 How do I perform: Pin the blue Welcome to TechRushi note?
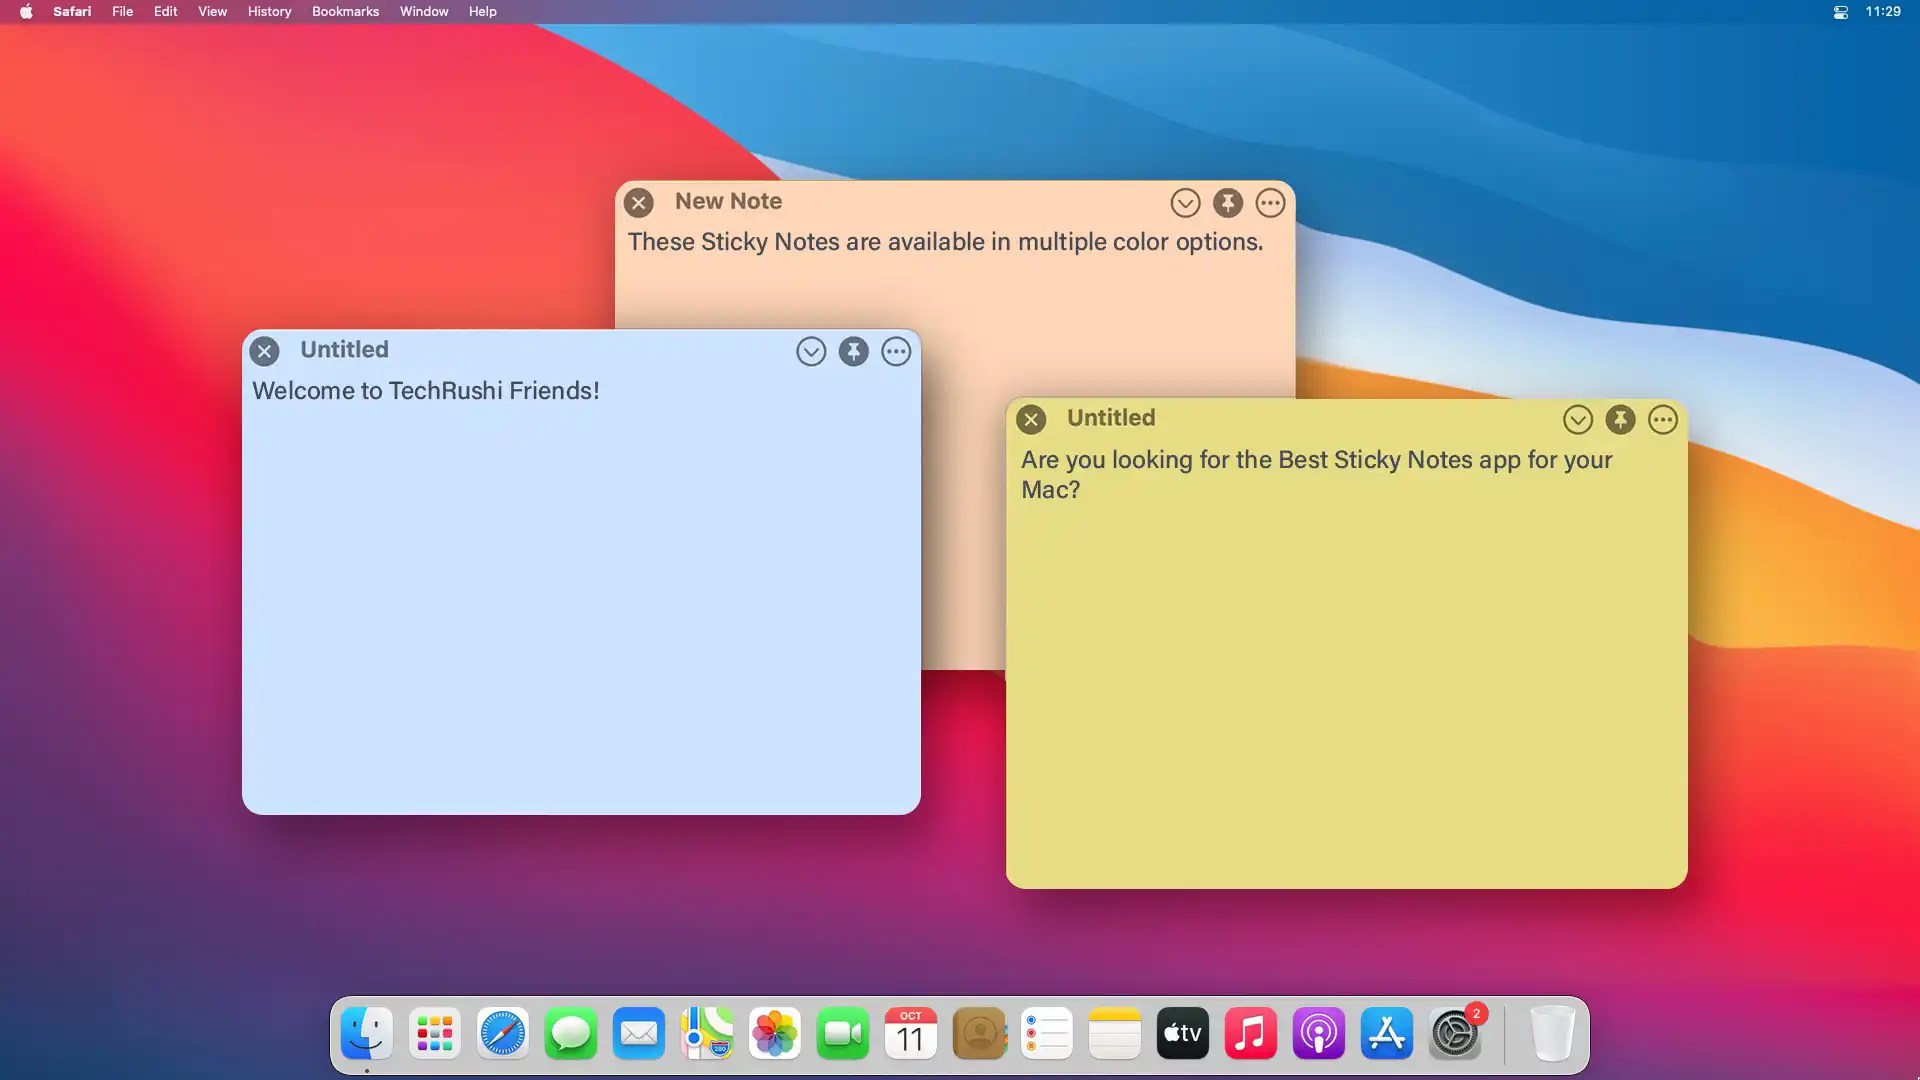click(853, 351)
